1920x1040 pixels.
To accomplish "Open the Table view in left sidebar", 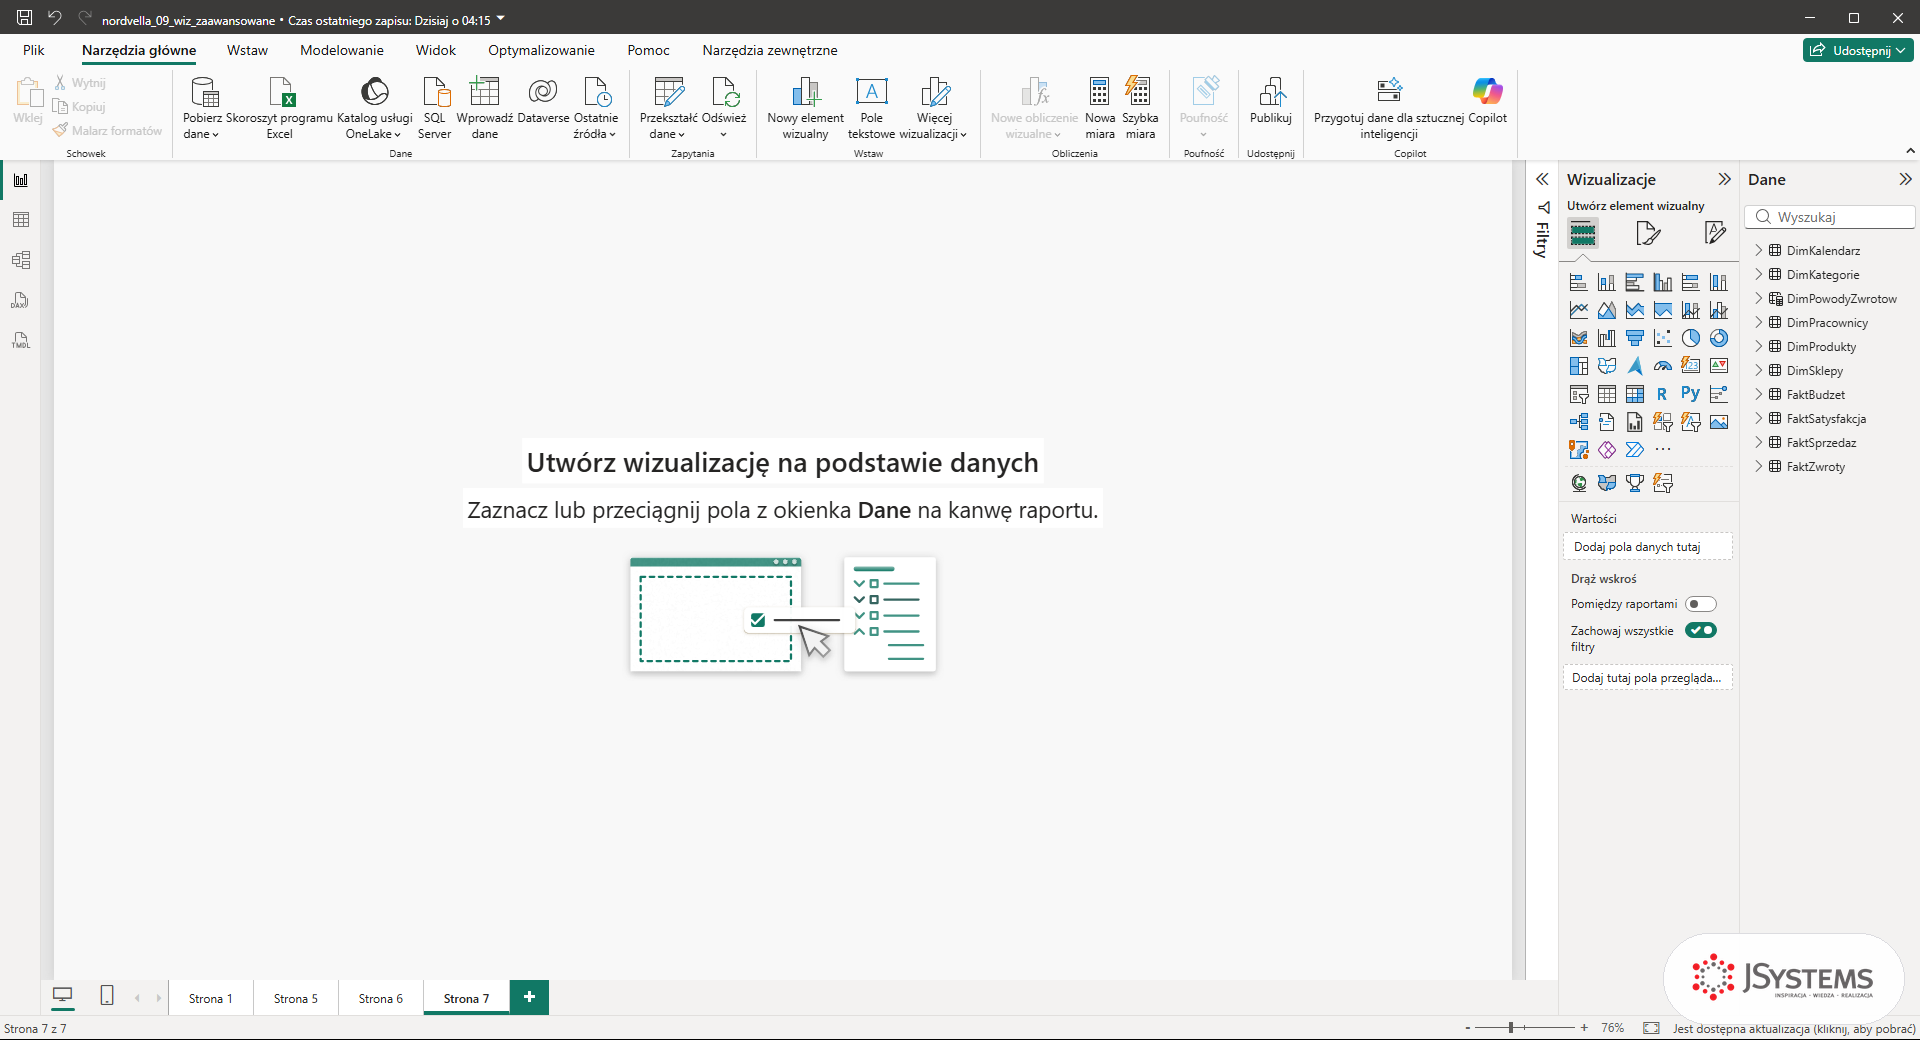I will (21, 220).
